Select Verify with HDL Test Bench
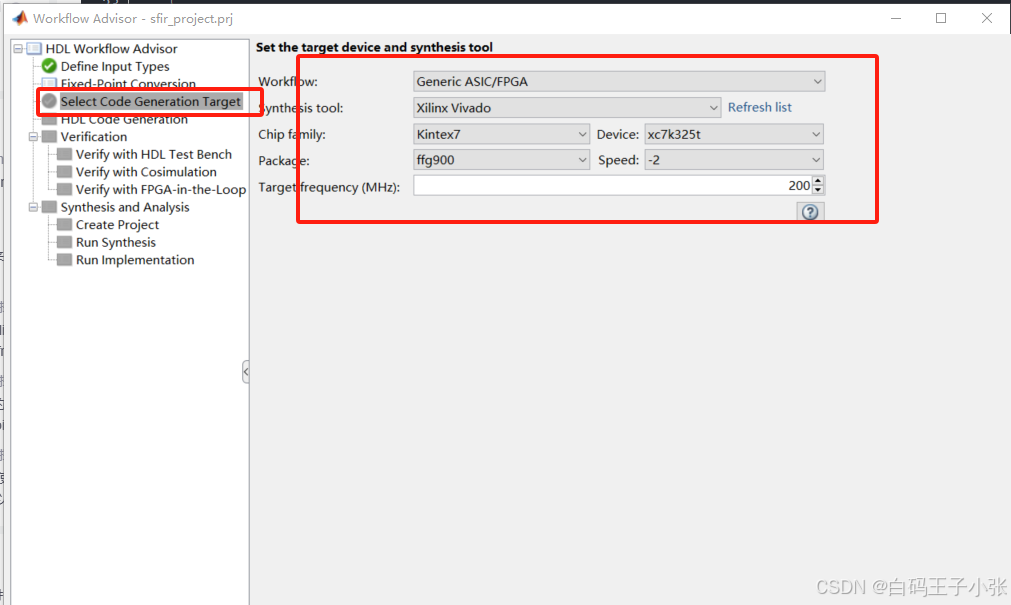This screenshot has height=605, width=1011. coord(153,154)
